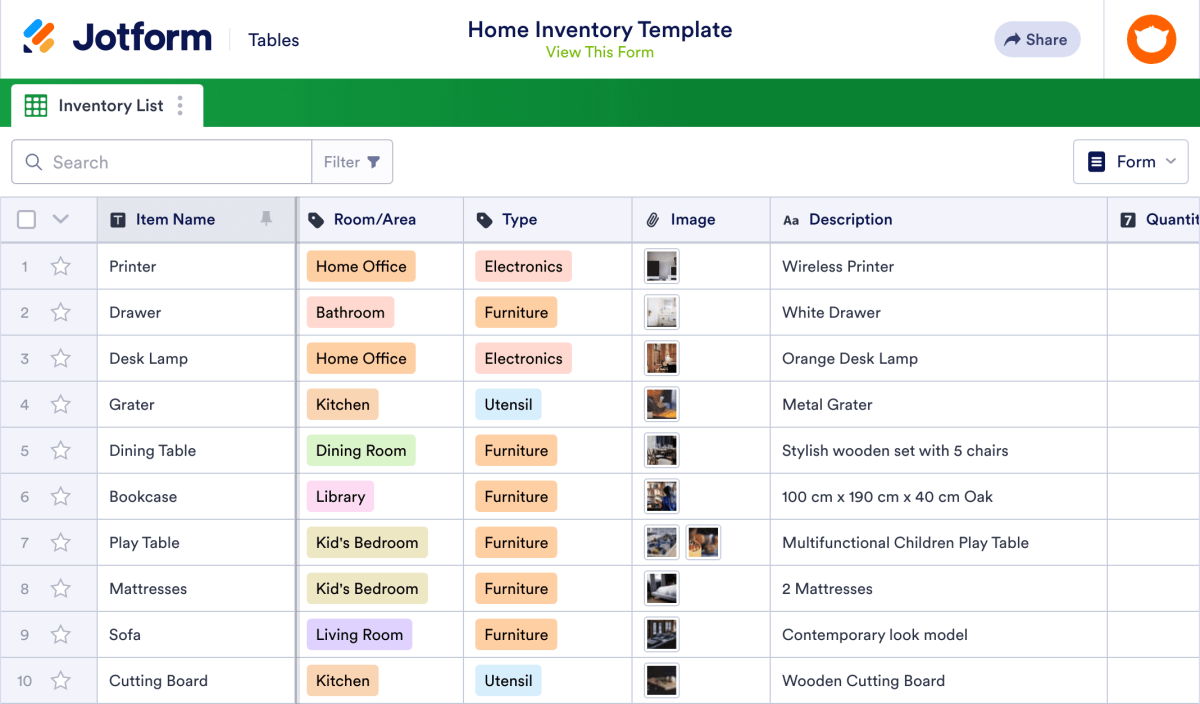Click the pin icon on Item Name column
The width and height of the screenshot is (1200, 704).
(x=267, y=219)
